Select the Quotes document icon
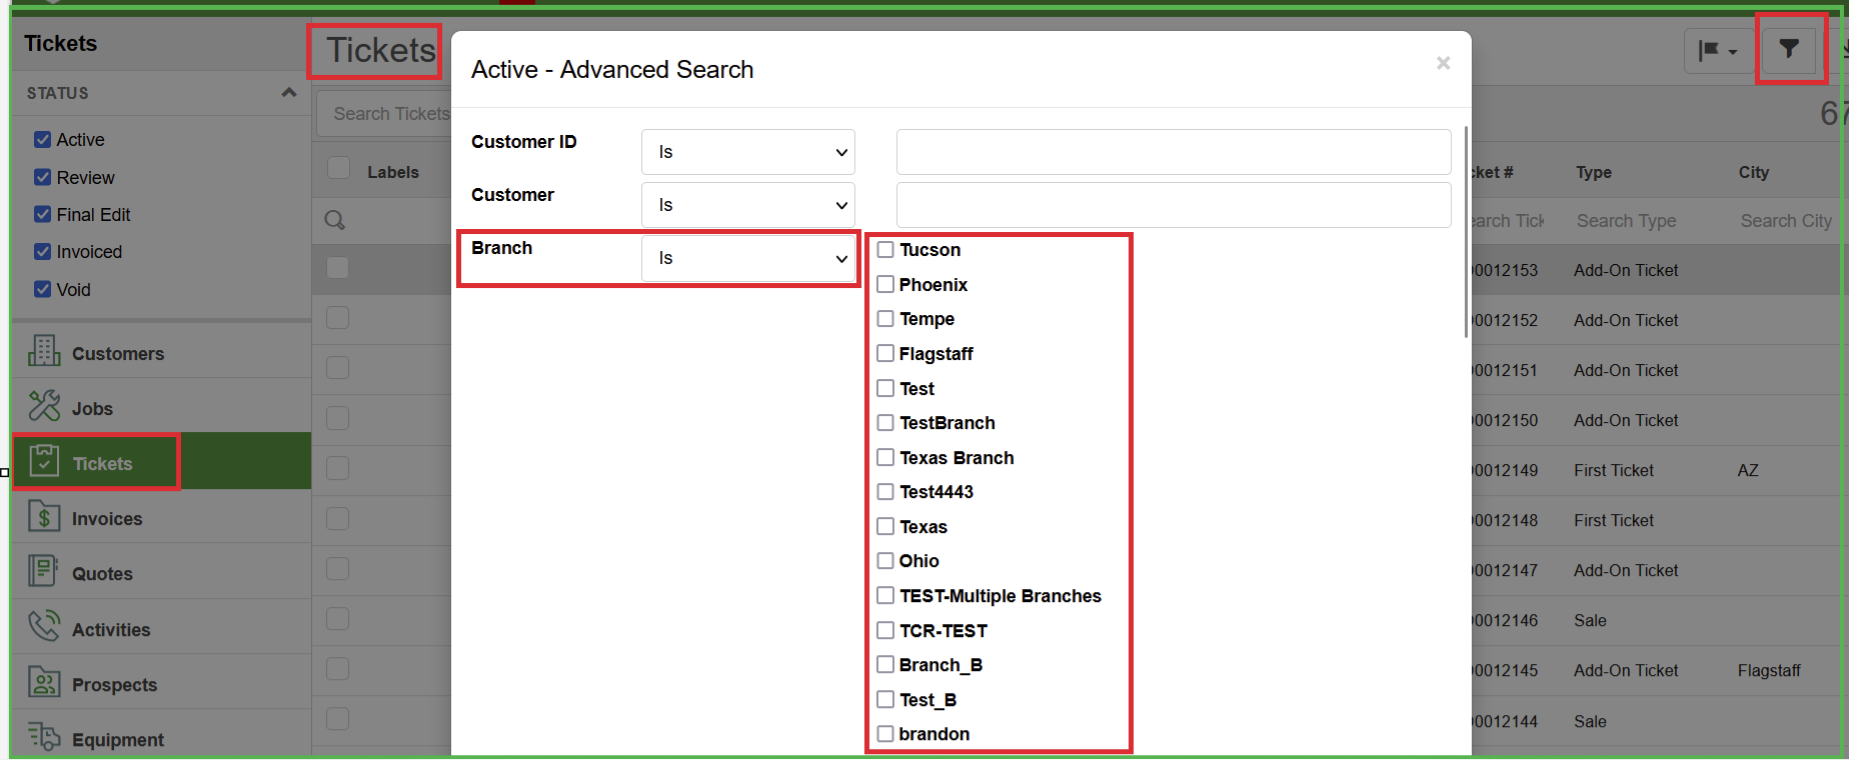The height and width of the screenshot is (760, 1849). coord(44,571)
